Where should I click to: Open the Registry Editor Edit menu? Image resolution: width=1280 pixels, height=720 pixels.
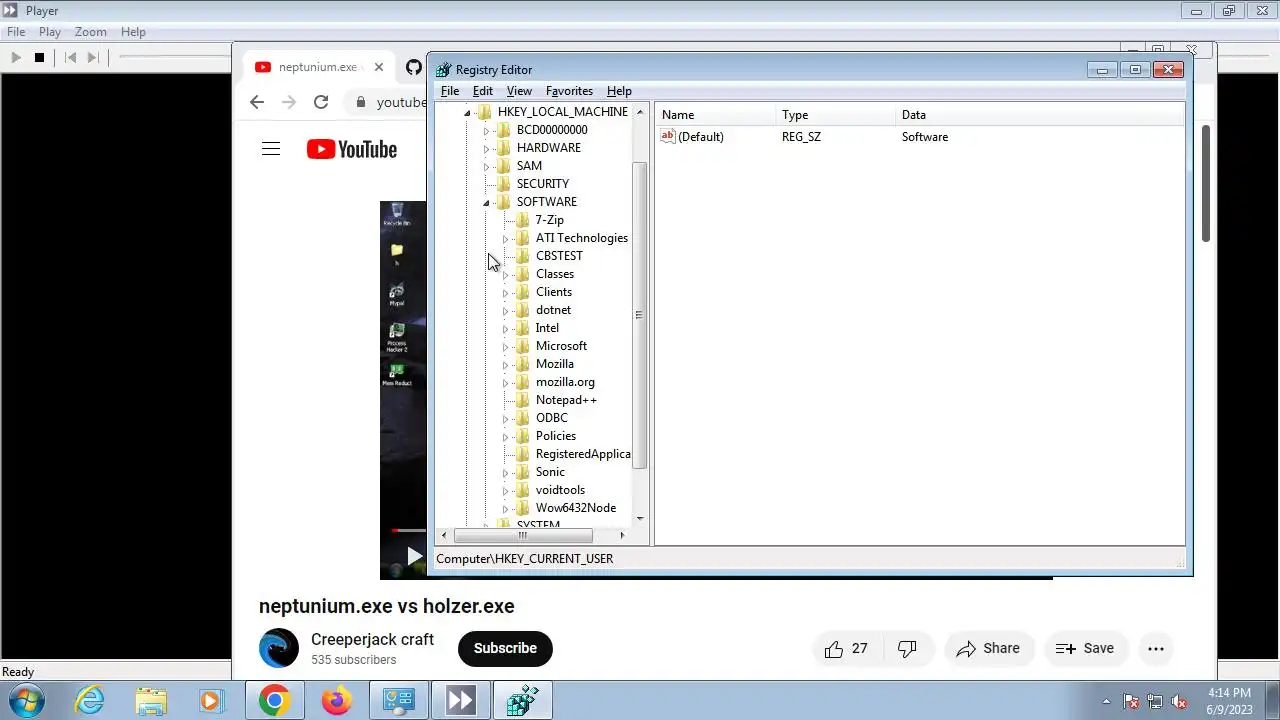[x=482, y=91]
